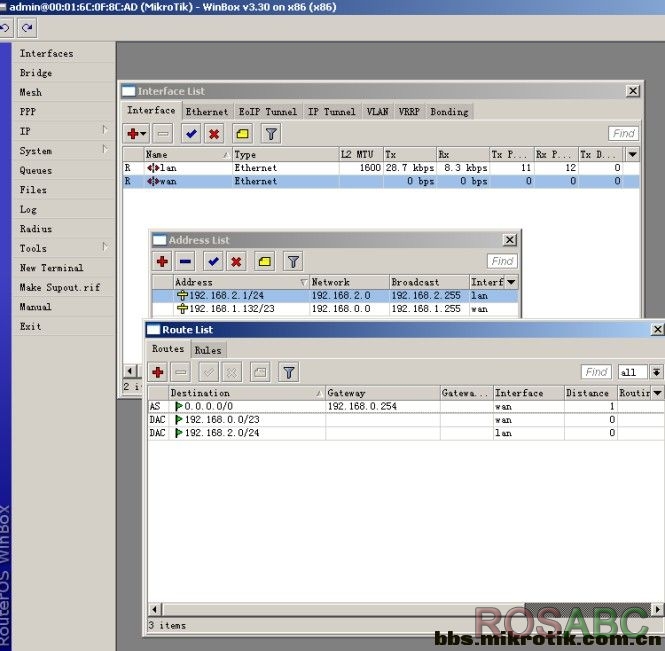This screenshot has width=665, height=651.
Task: Expand the System submenu in sidebar
Action: [105, 149]
